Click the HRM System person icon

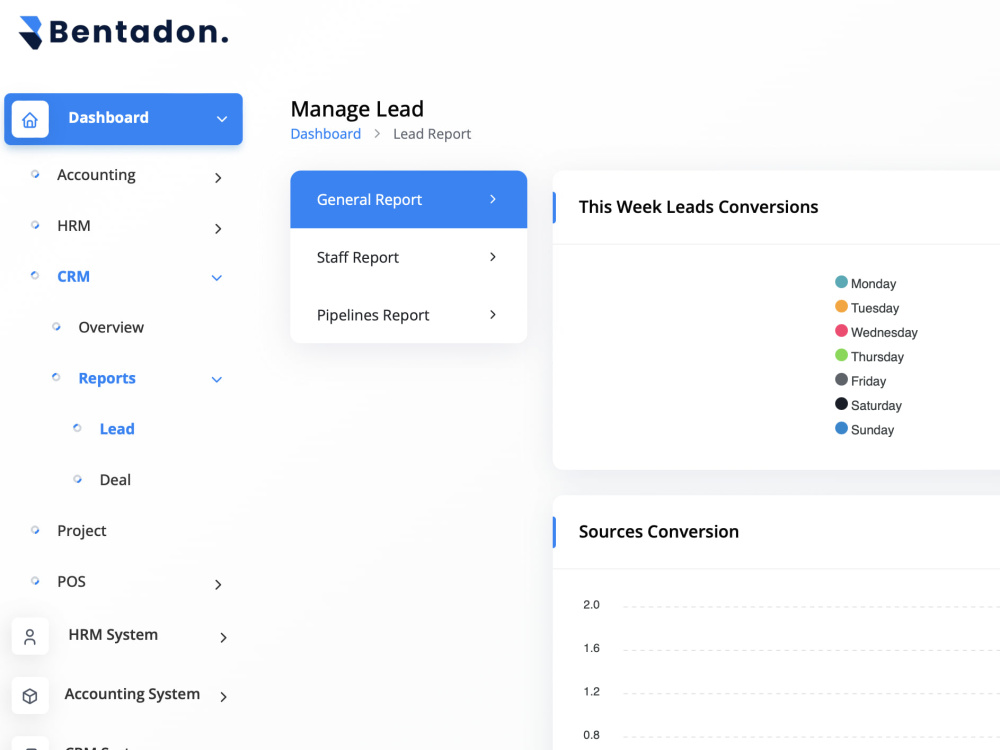pos(30,636)
